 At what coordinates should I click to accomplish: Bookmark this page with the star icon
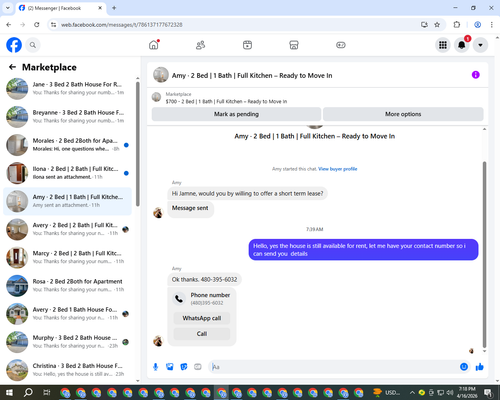tap(437, 25)
